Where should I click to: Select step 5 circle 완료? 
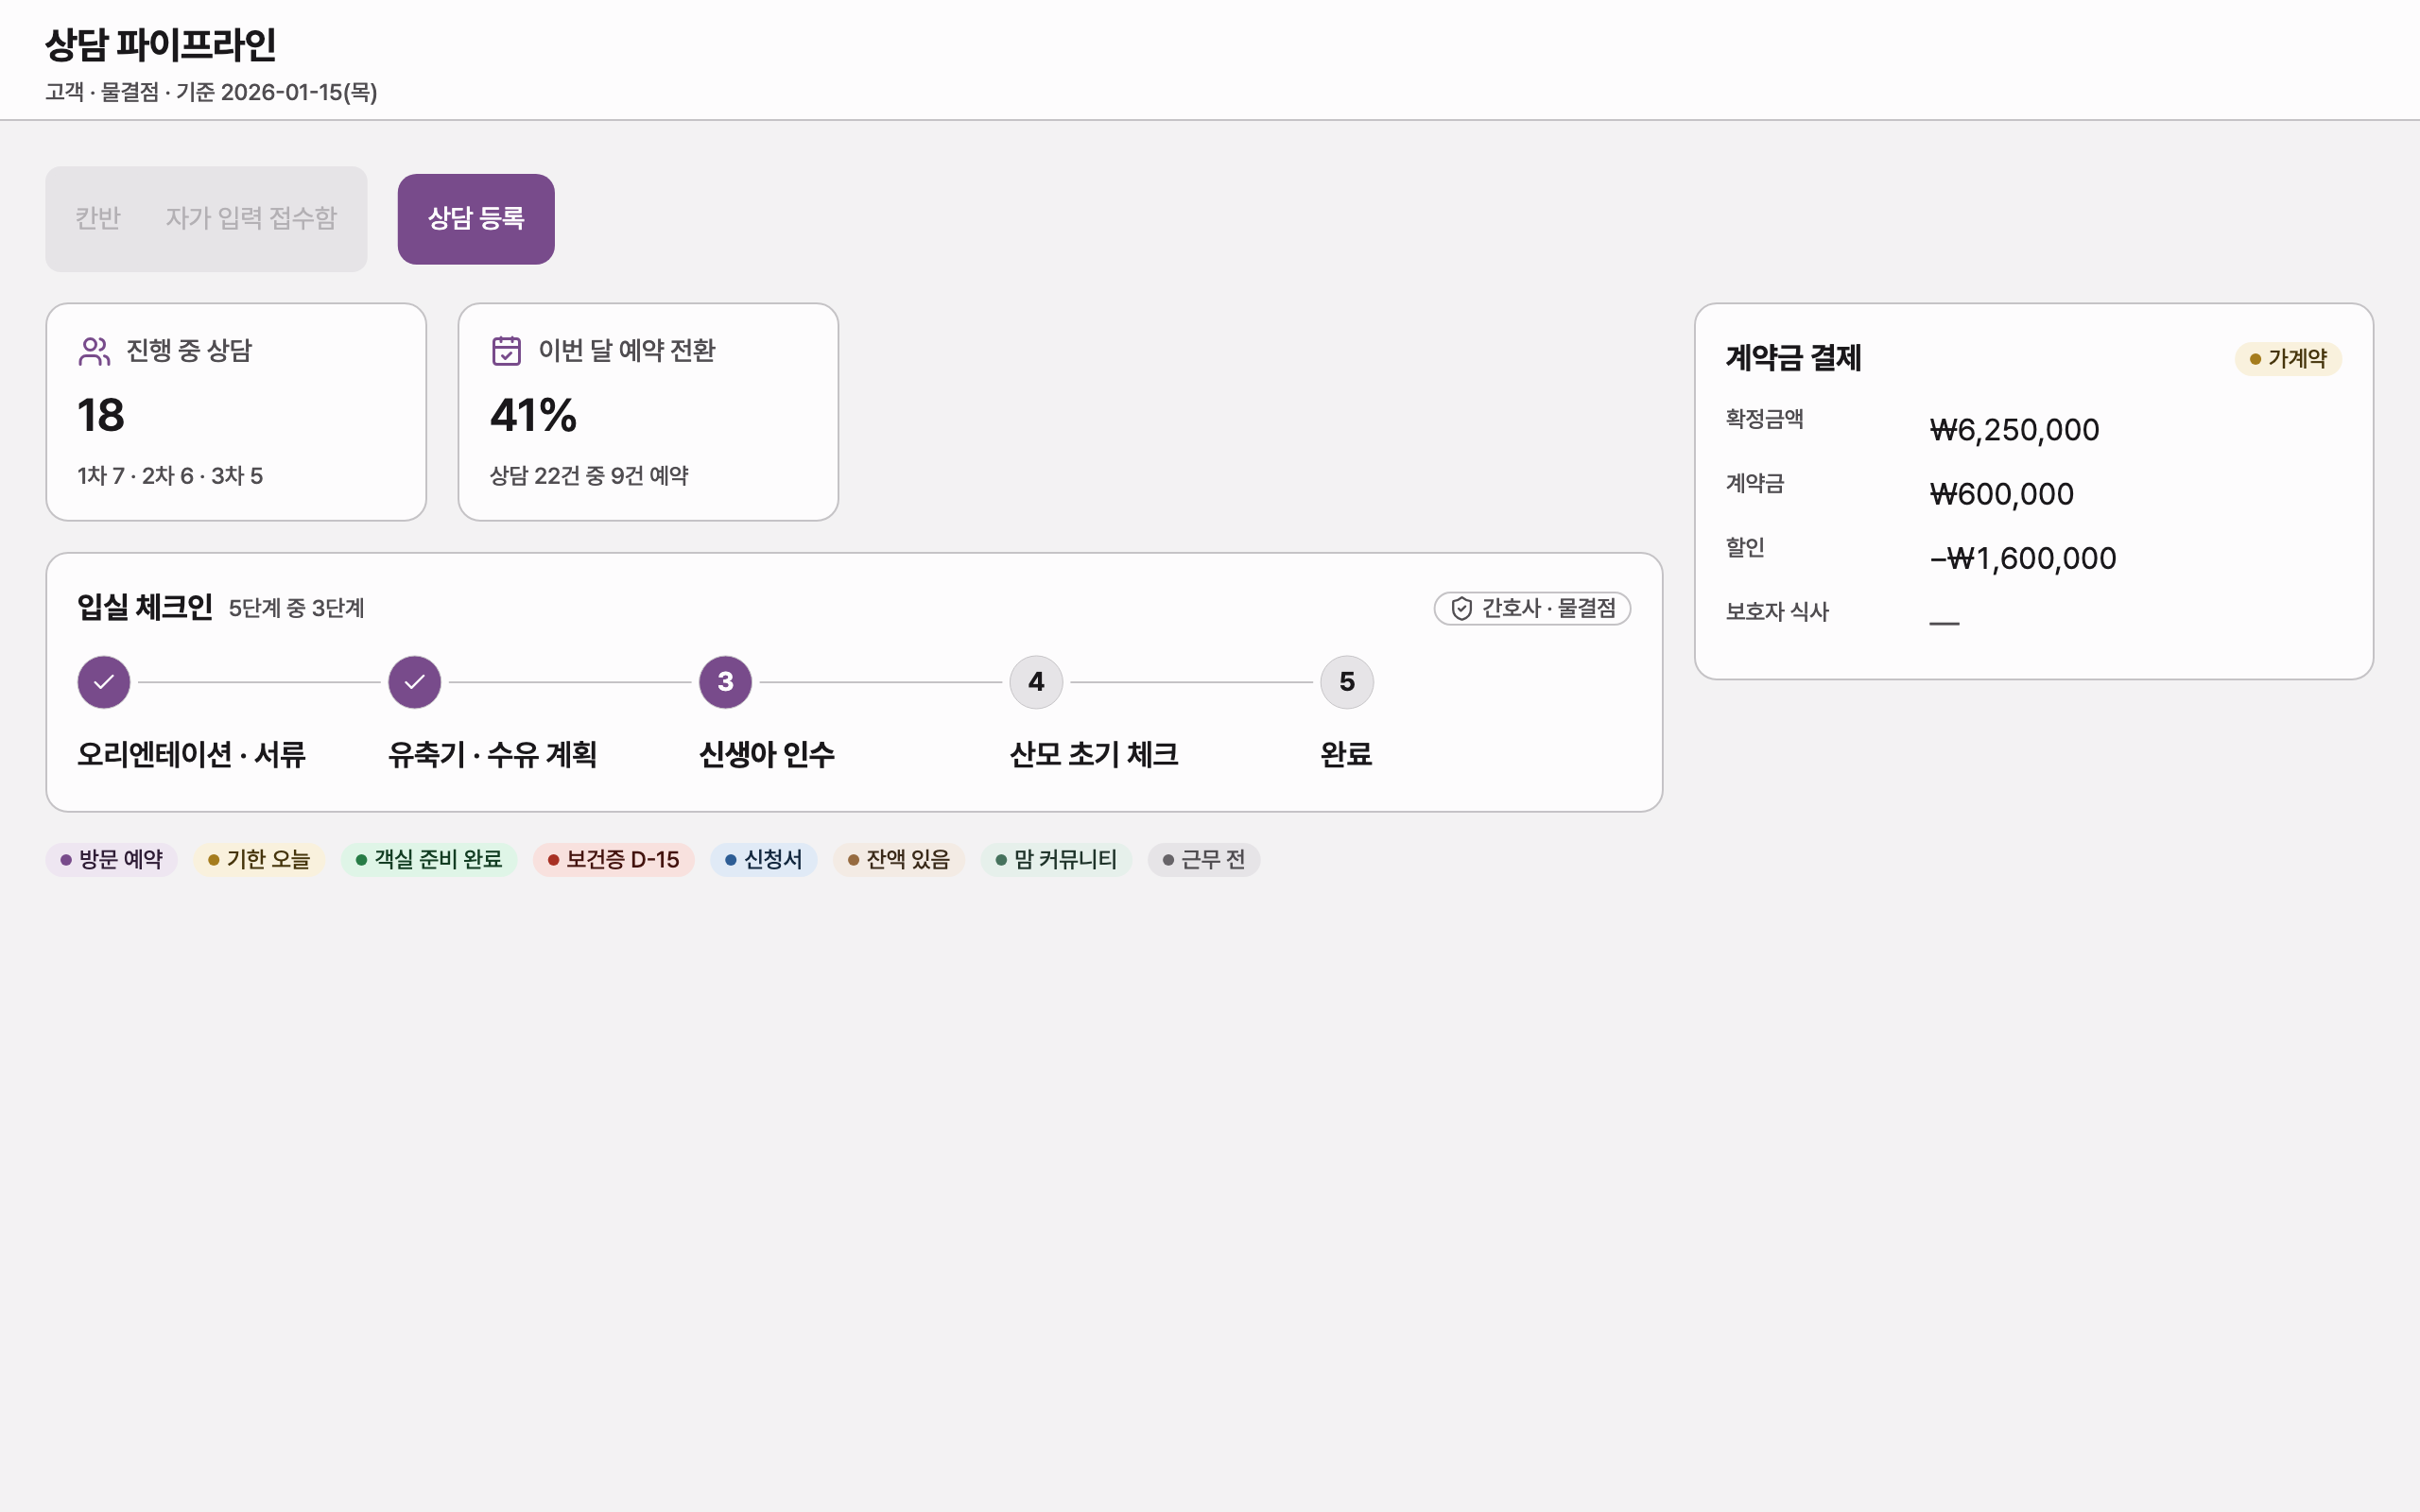pyautogui.click(x=1347, y=682)
